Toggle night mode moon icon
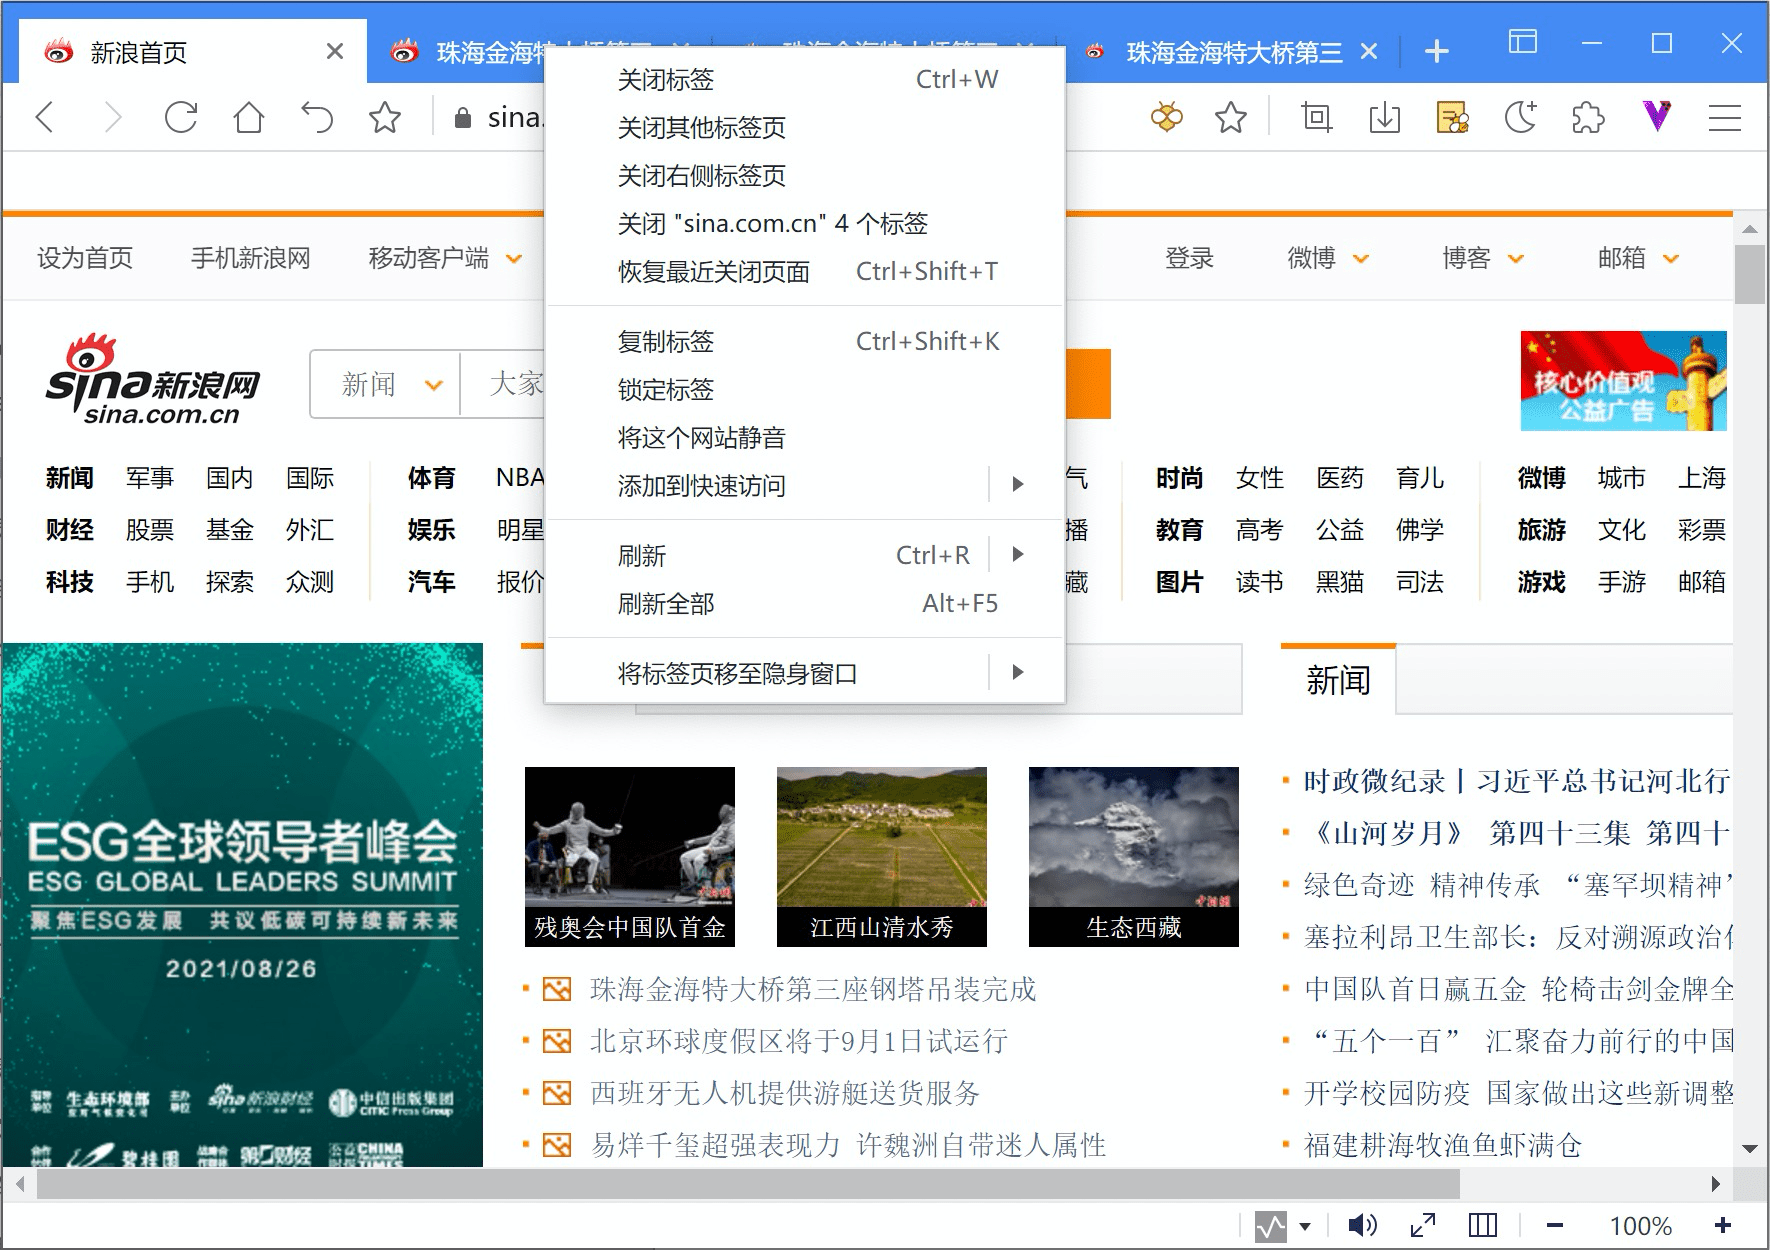 coord(1521,118)
